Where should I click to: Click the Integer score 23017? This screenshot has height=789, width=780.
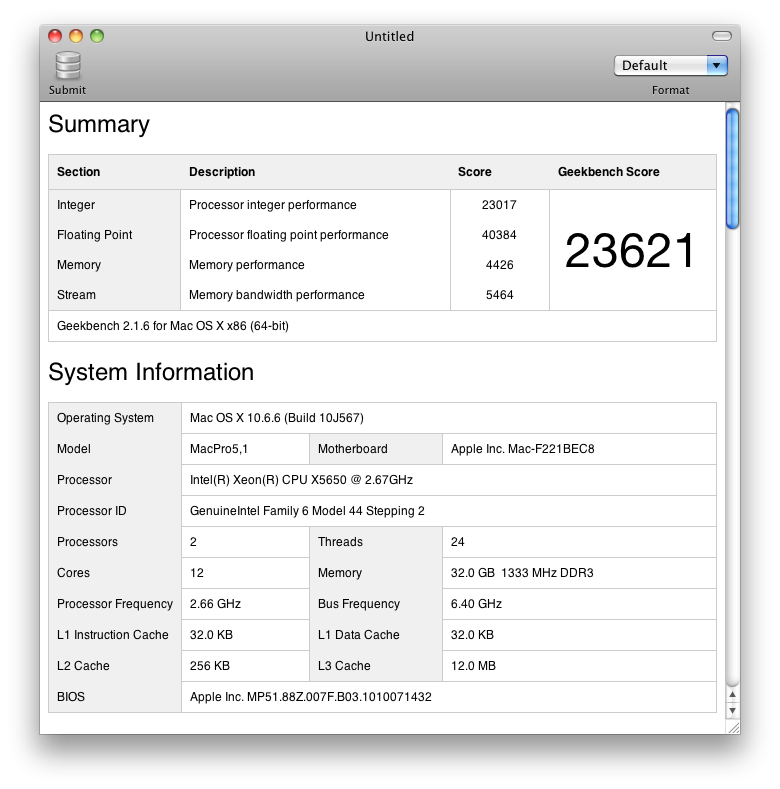pyautogui.click(x=499, y=205)
